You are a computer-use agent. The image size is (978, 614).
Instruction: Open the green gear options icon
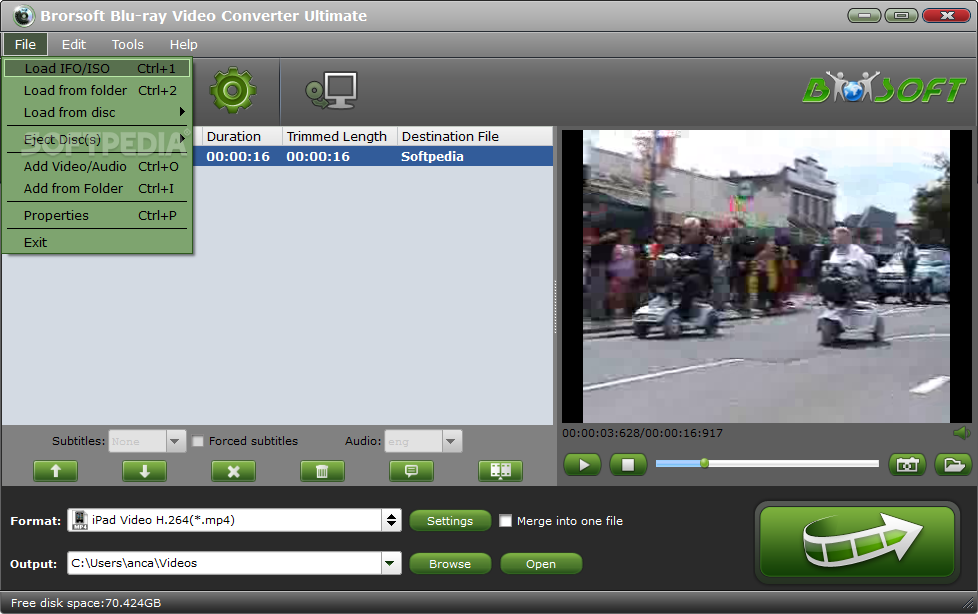(x=233, y=90)
